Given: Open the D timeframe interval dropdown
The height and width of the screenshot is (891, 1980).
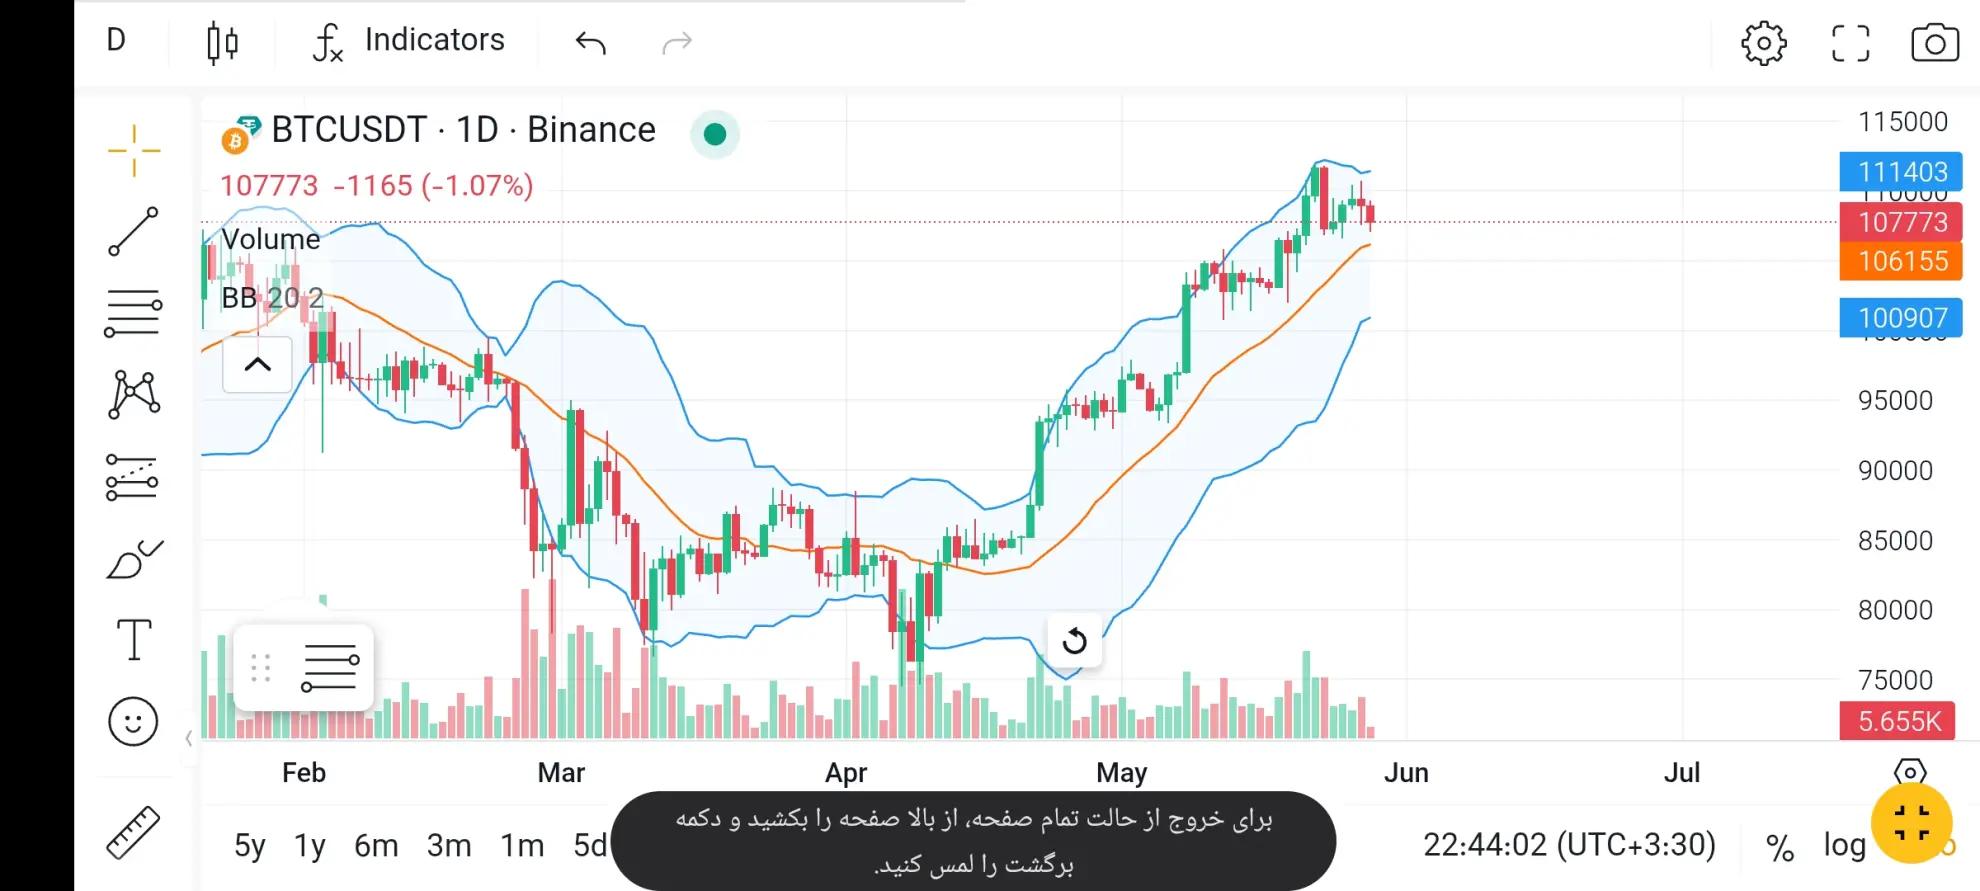Looking at the screenshot, I should (116, 41).
